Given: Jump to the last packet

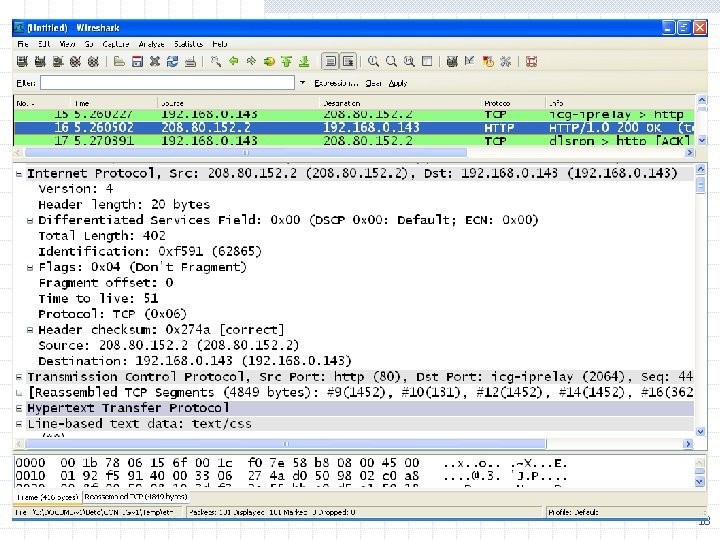Looking at the screenshot, I should pos(304,61).
